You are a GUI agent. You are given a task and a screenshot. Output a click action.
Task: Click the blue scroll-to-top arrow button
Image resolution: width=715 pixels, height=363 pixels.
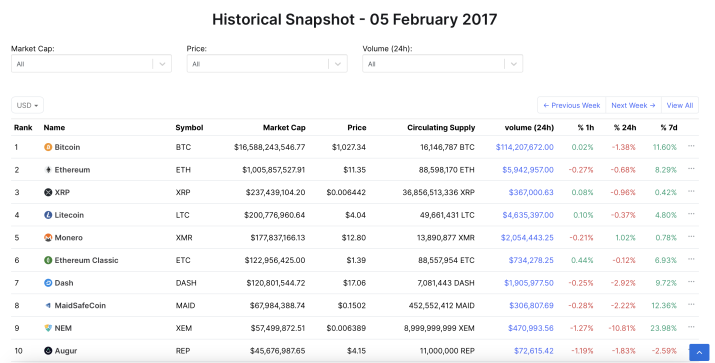699,353
